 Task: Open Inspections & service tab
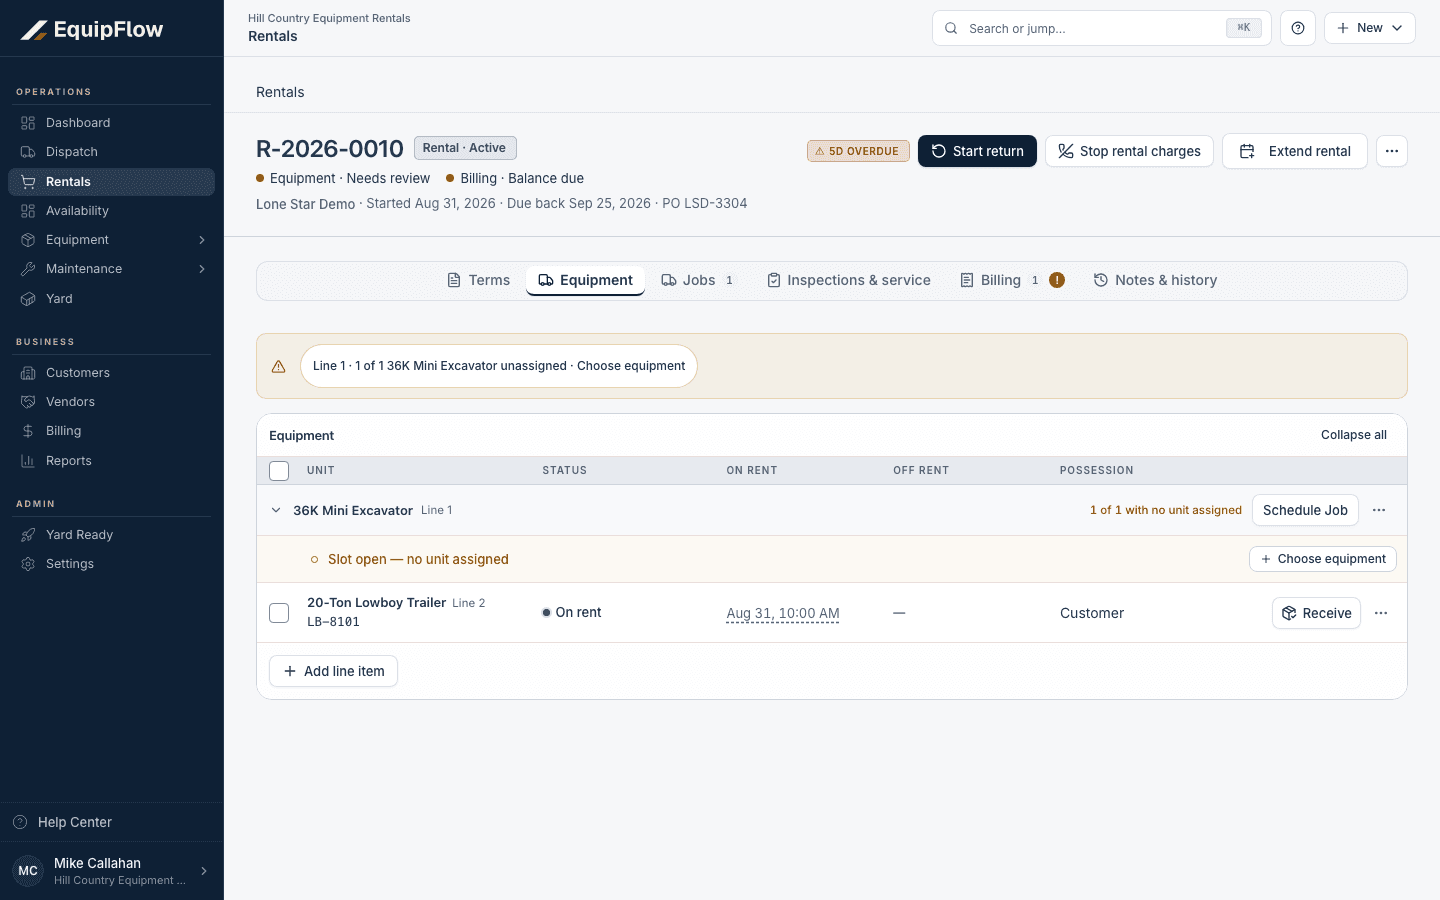(x=848, y=280)
